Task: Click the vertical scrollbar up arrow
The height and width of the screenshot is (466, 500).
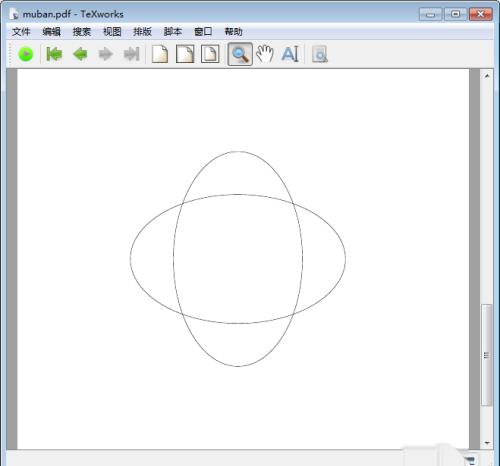Action: pyautogui.click(x=487, y=76)
